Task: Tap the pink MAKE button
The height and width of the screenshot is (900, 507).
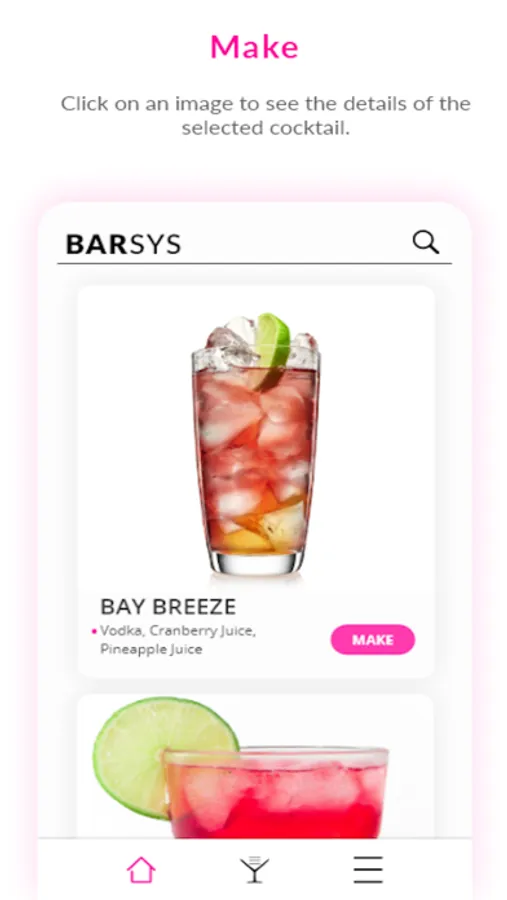Action: [x=373, y=639]
